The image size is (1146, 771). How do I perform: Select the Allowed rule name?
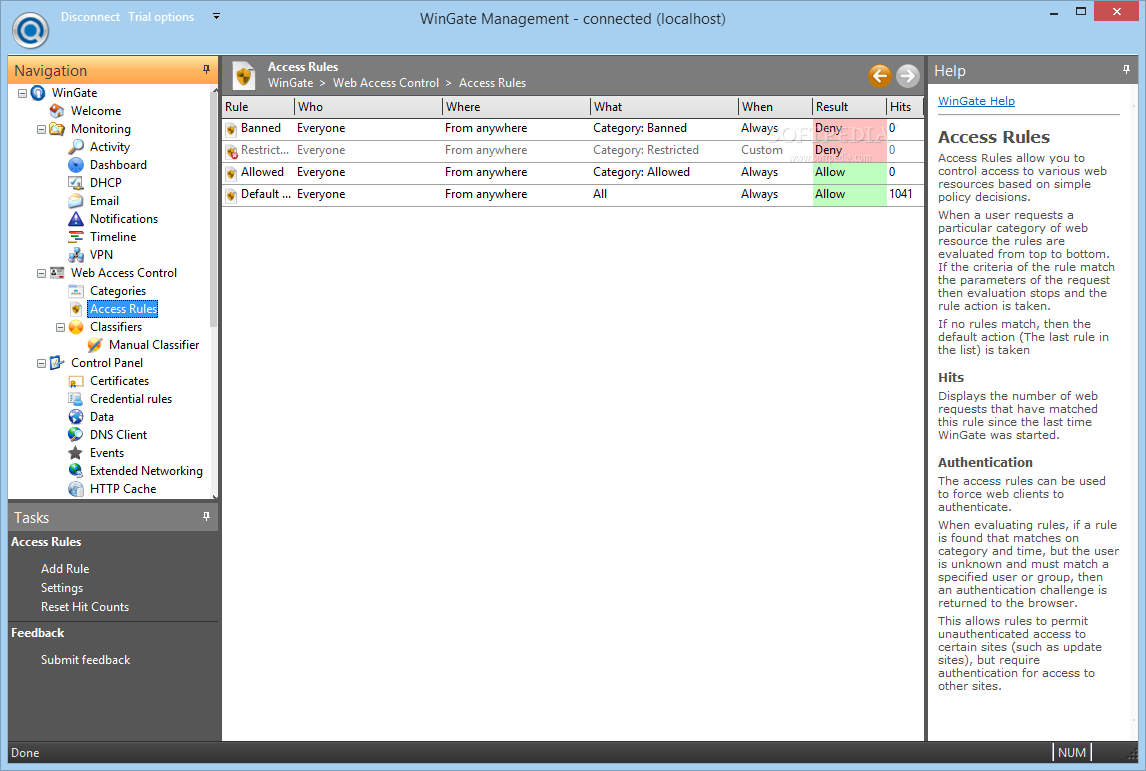(262, 172)
